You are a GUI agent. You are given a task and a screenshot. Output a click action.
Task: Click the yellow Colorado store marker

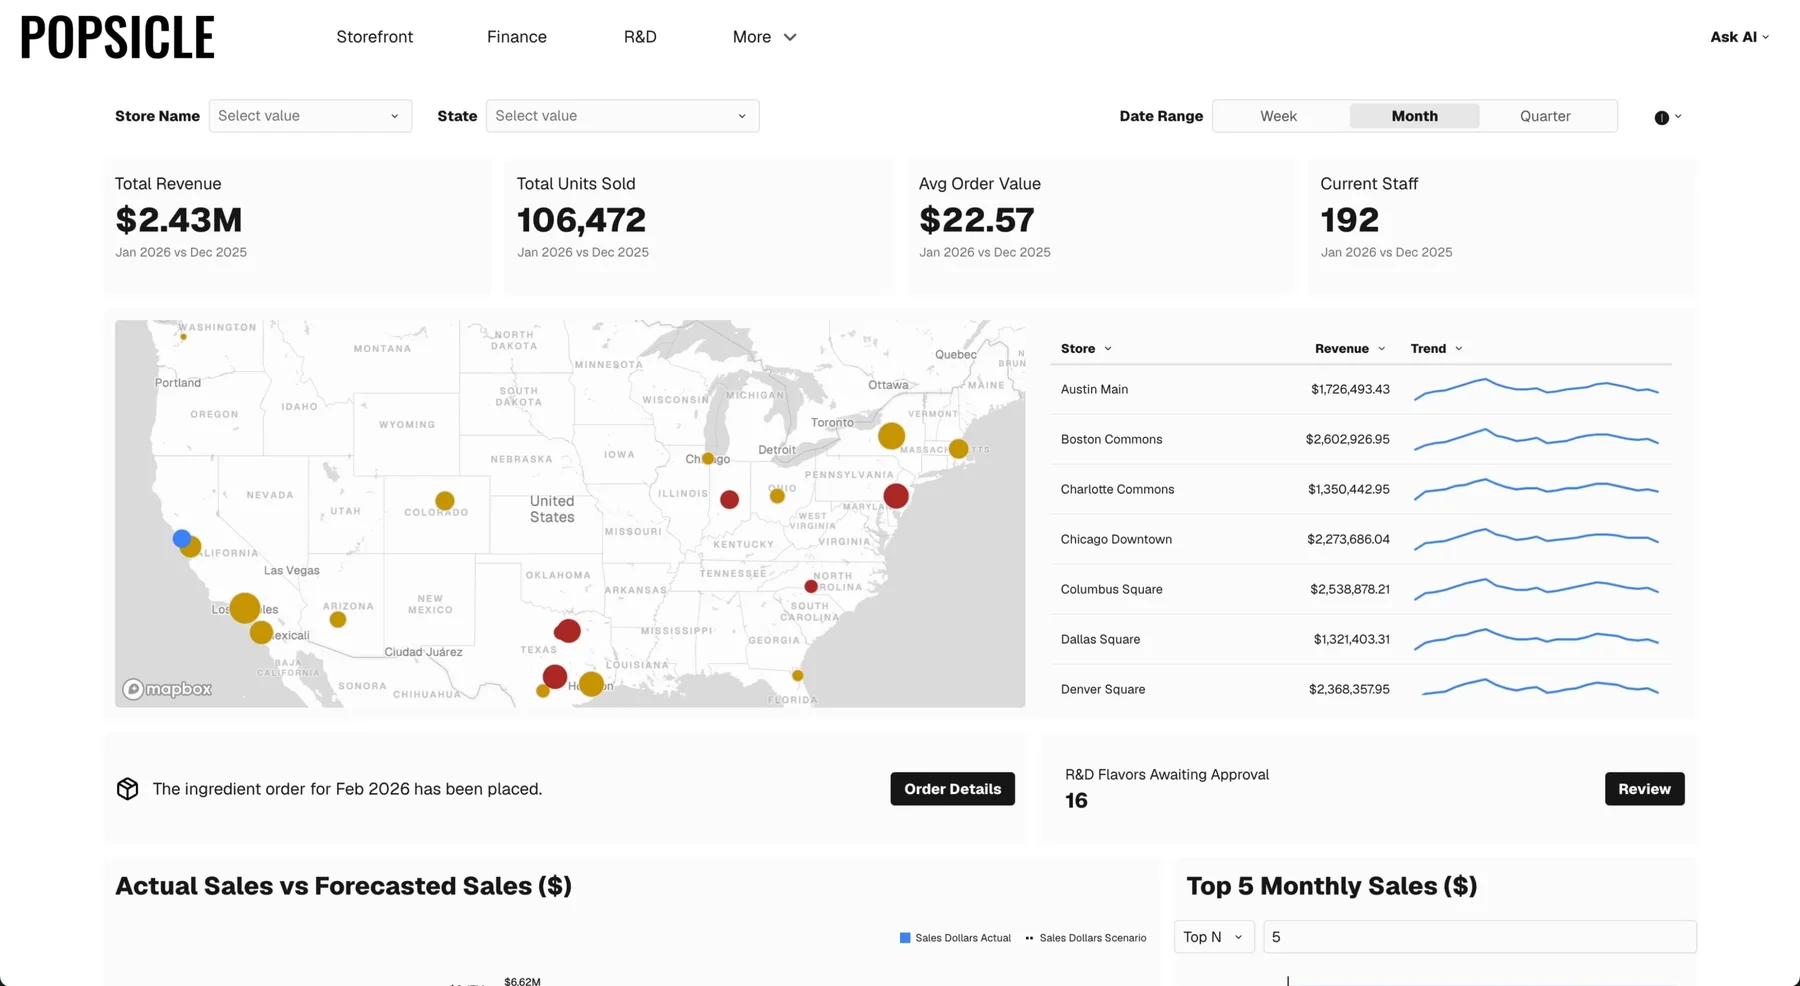445,500
